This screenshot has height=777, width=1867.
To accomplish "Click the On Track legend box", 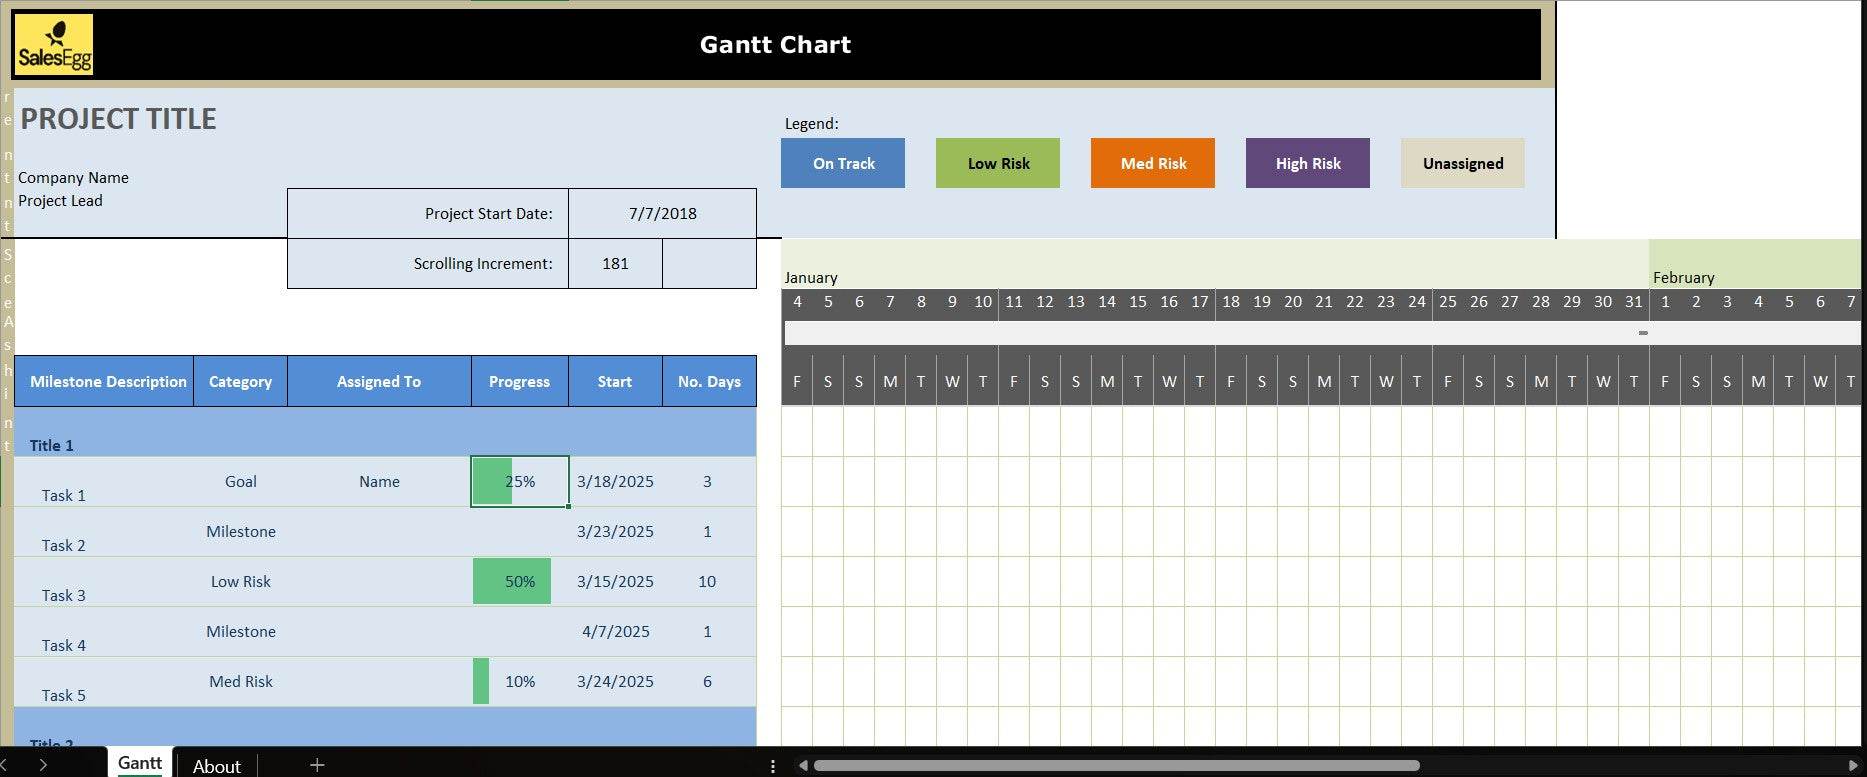I will point(843,163).
